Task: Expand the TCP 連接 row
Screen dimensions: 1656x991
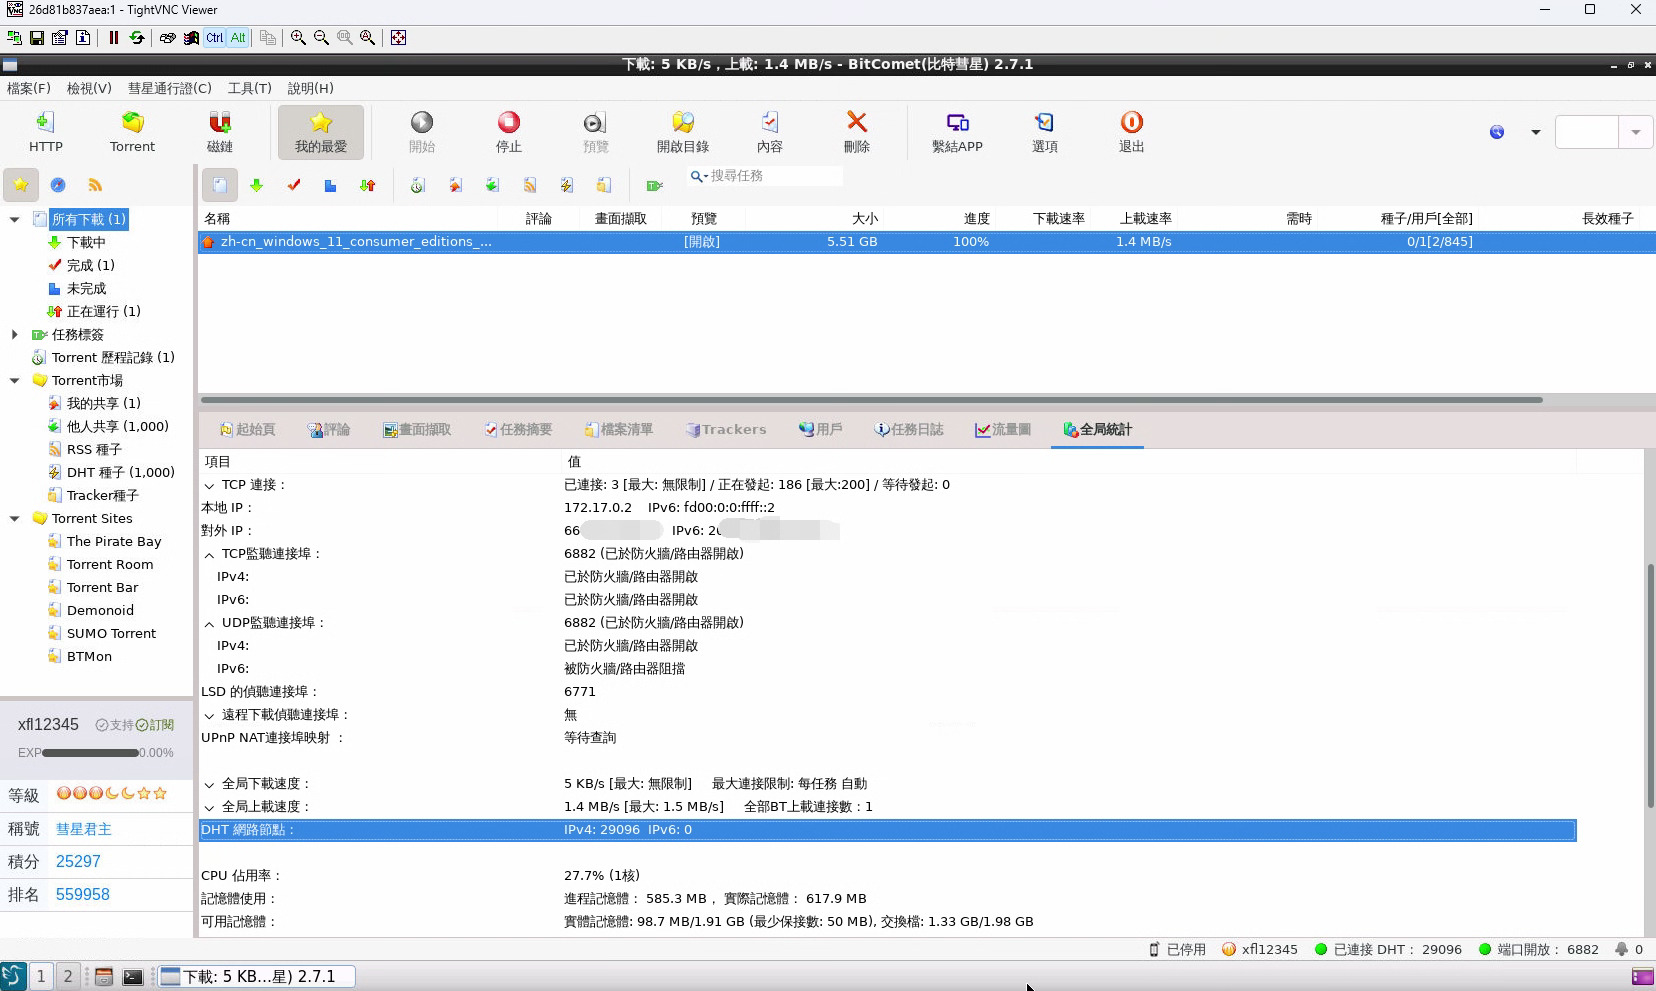Action: point(209,485)
